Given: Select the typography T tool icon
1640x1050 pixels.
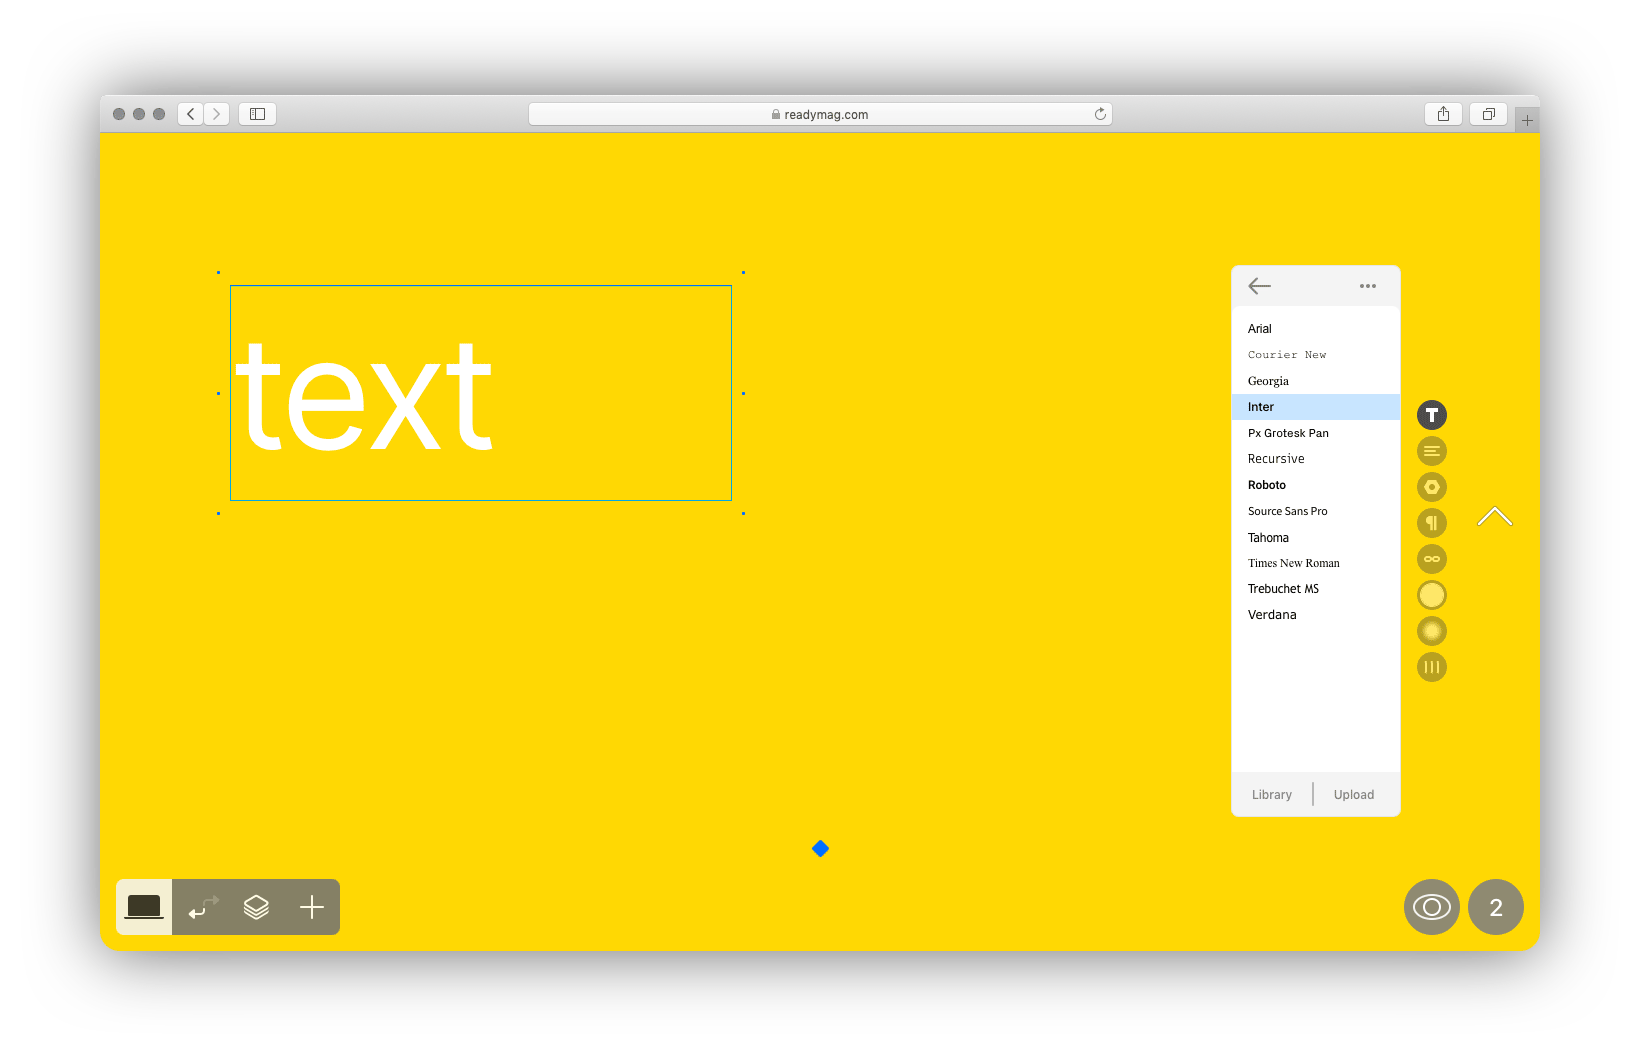Looking at the screenshot, I should (1432, 415).
